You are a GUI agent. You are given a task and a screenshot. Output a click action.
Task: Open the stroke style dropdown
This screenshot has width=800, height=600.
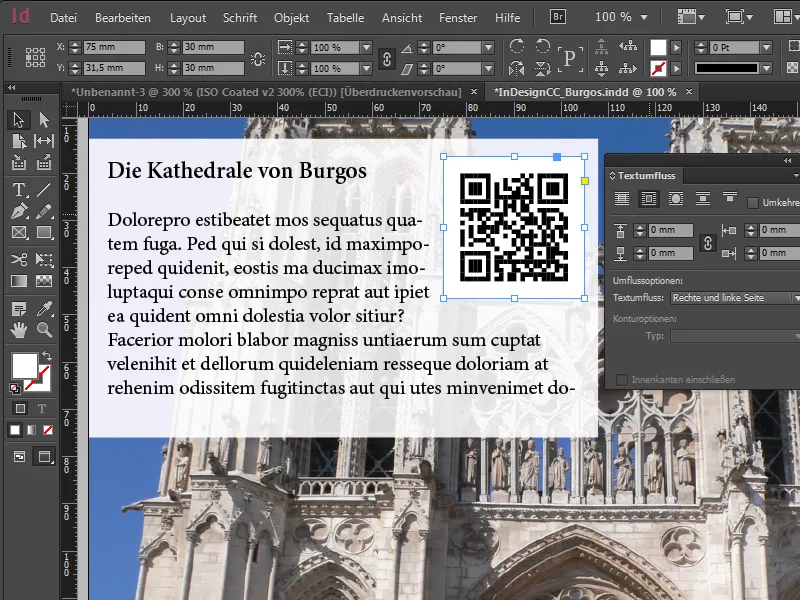(x=766, y=68)
